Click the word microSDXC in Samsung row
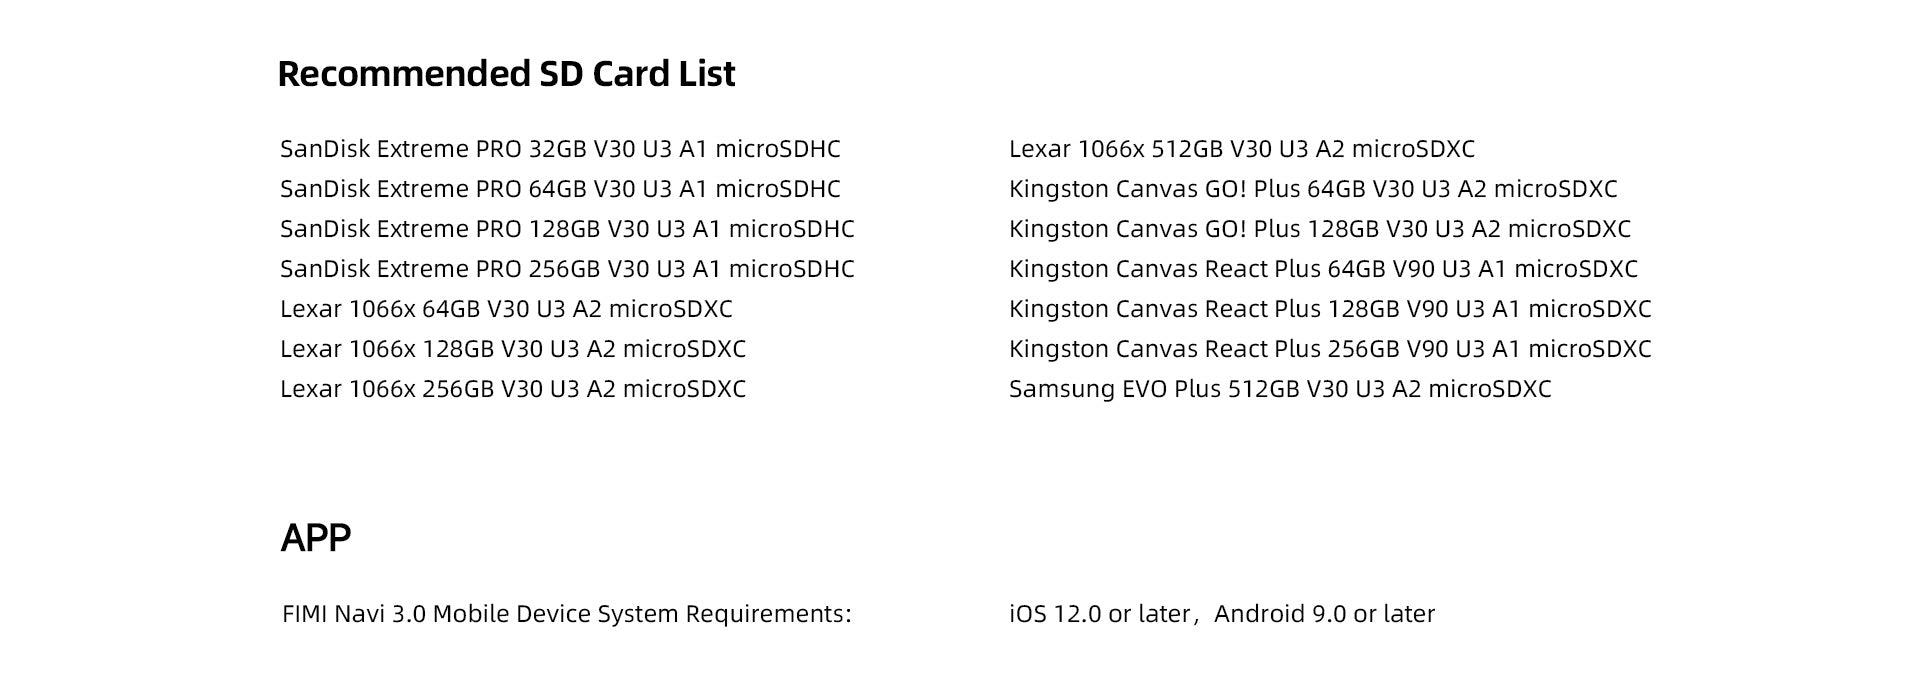 click(x=1489, y=389)
